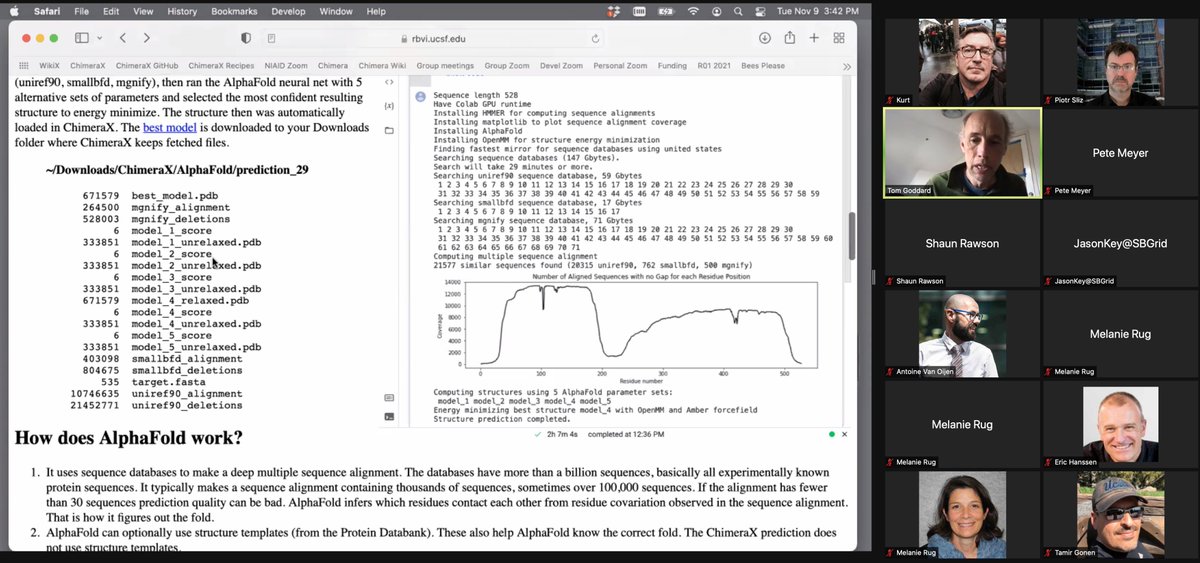Select Piotr Sliz's video tile
This screenshot has width=1200, height=563.
coord(1121,62)
